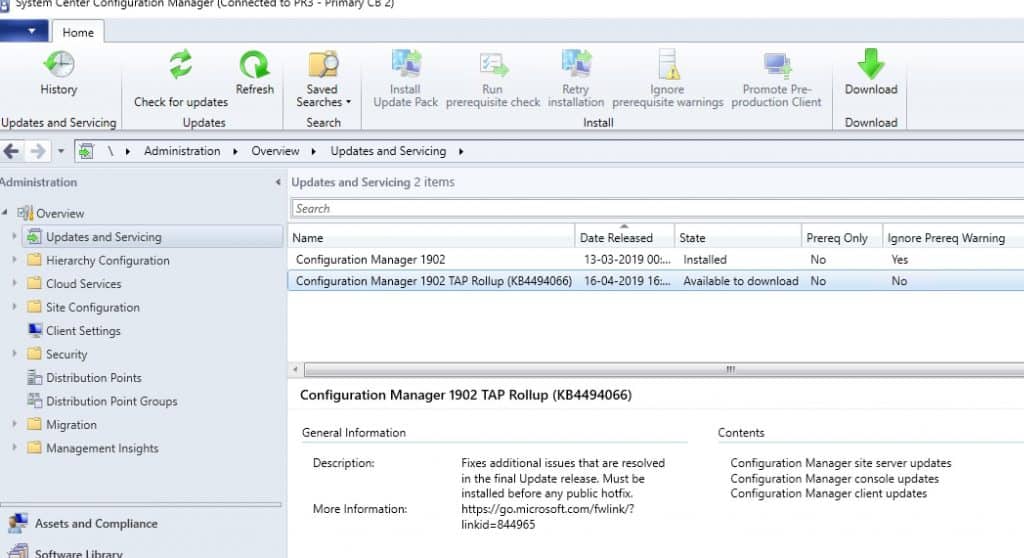Click Management Insights folder icon
The height and width of the screenshot is (558, 1024).
click(x=35, y=448)
